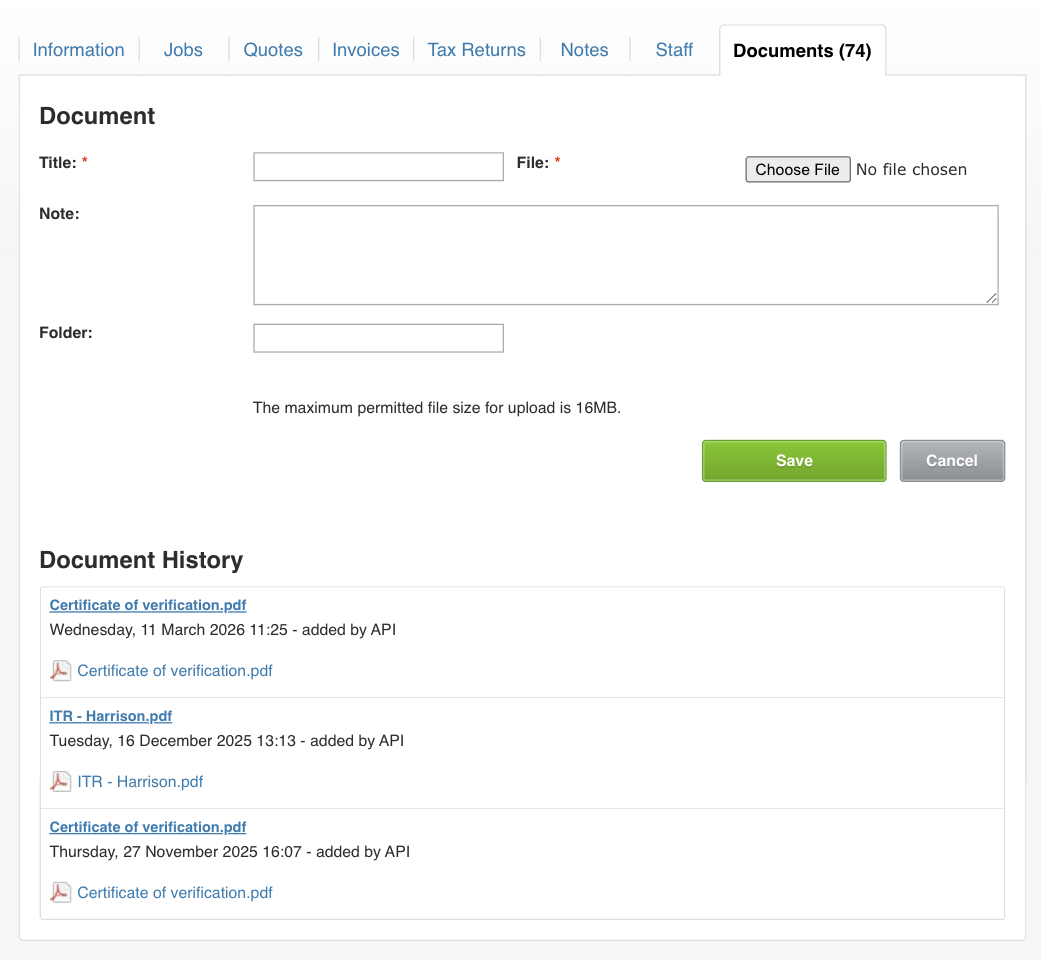Switch to the Notes tab
The image size is (1041, 960).
click(x=584, y=50)
